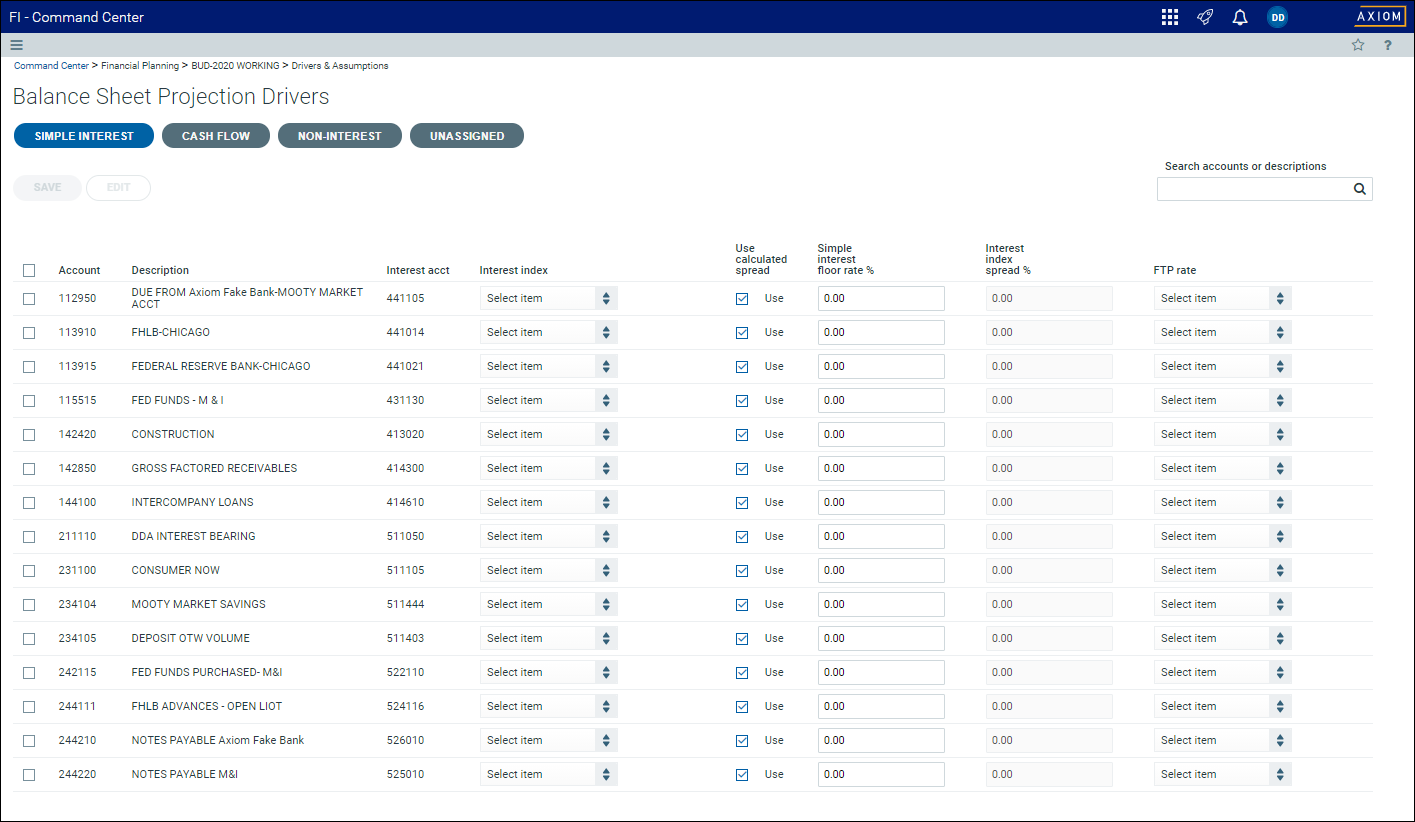
Task: Uncheck Use calculated spread for FED FUNDS - M & I
Action: tap(742, 400)
